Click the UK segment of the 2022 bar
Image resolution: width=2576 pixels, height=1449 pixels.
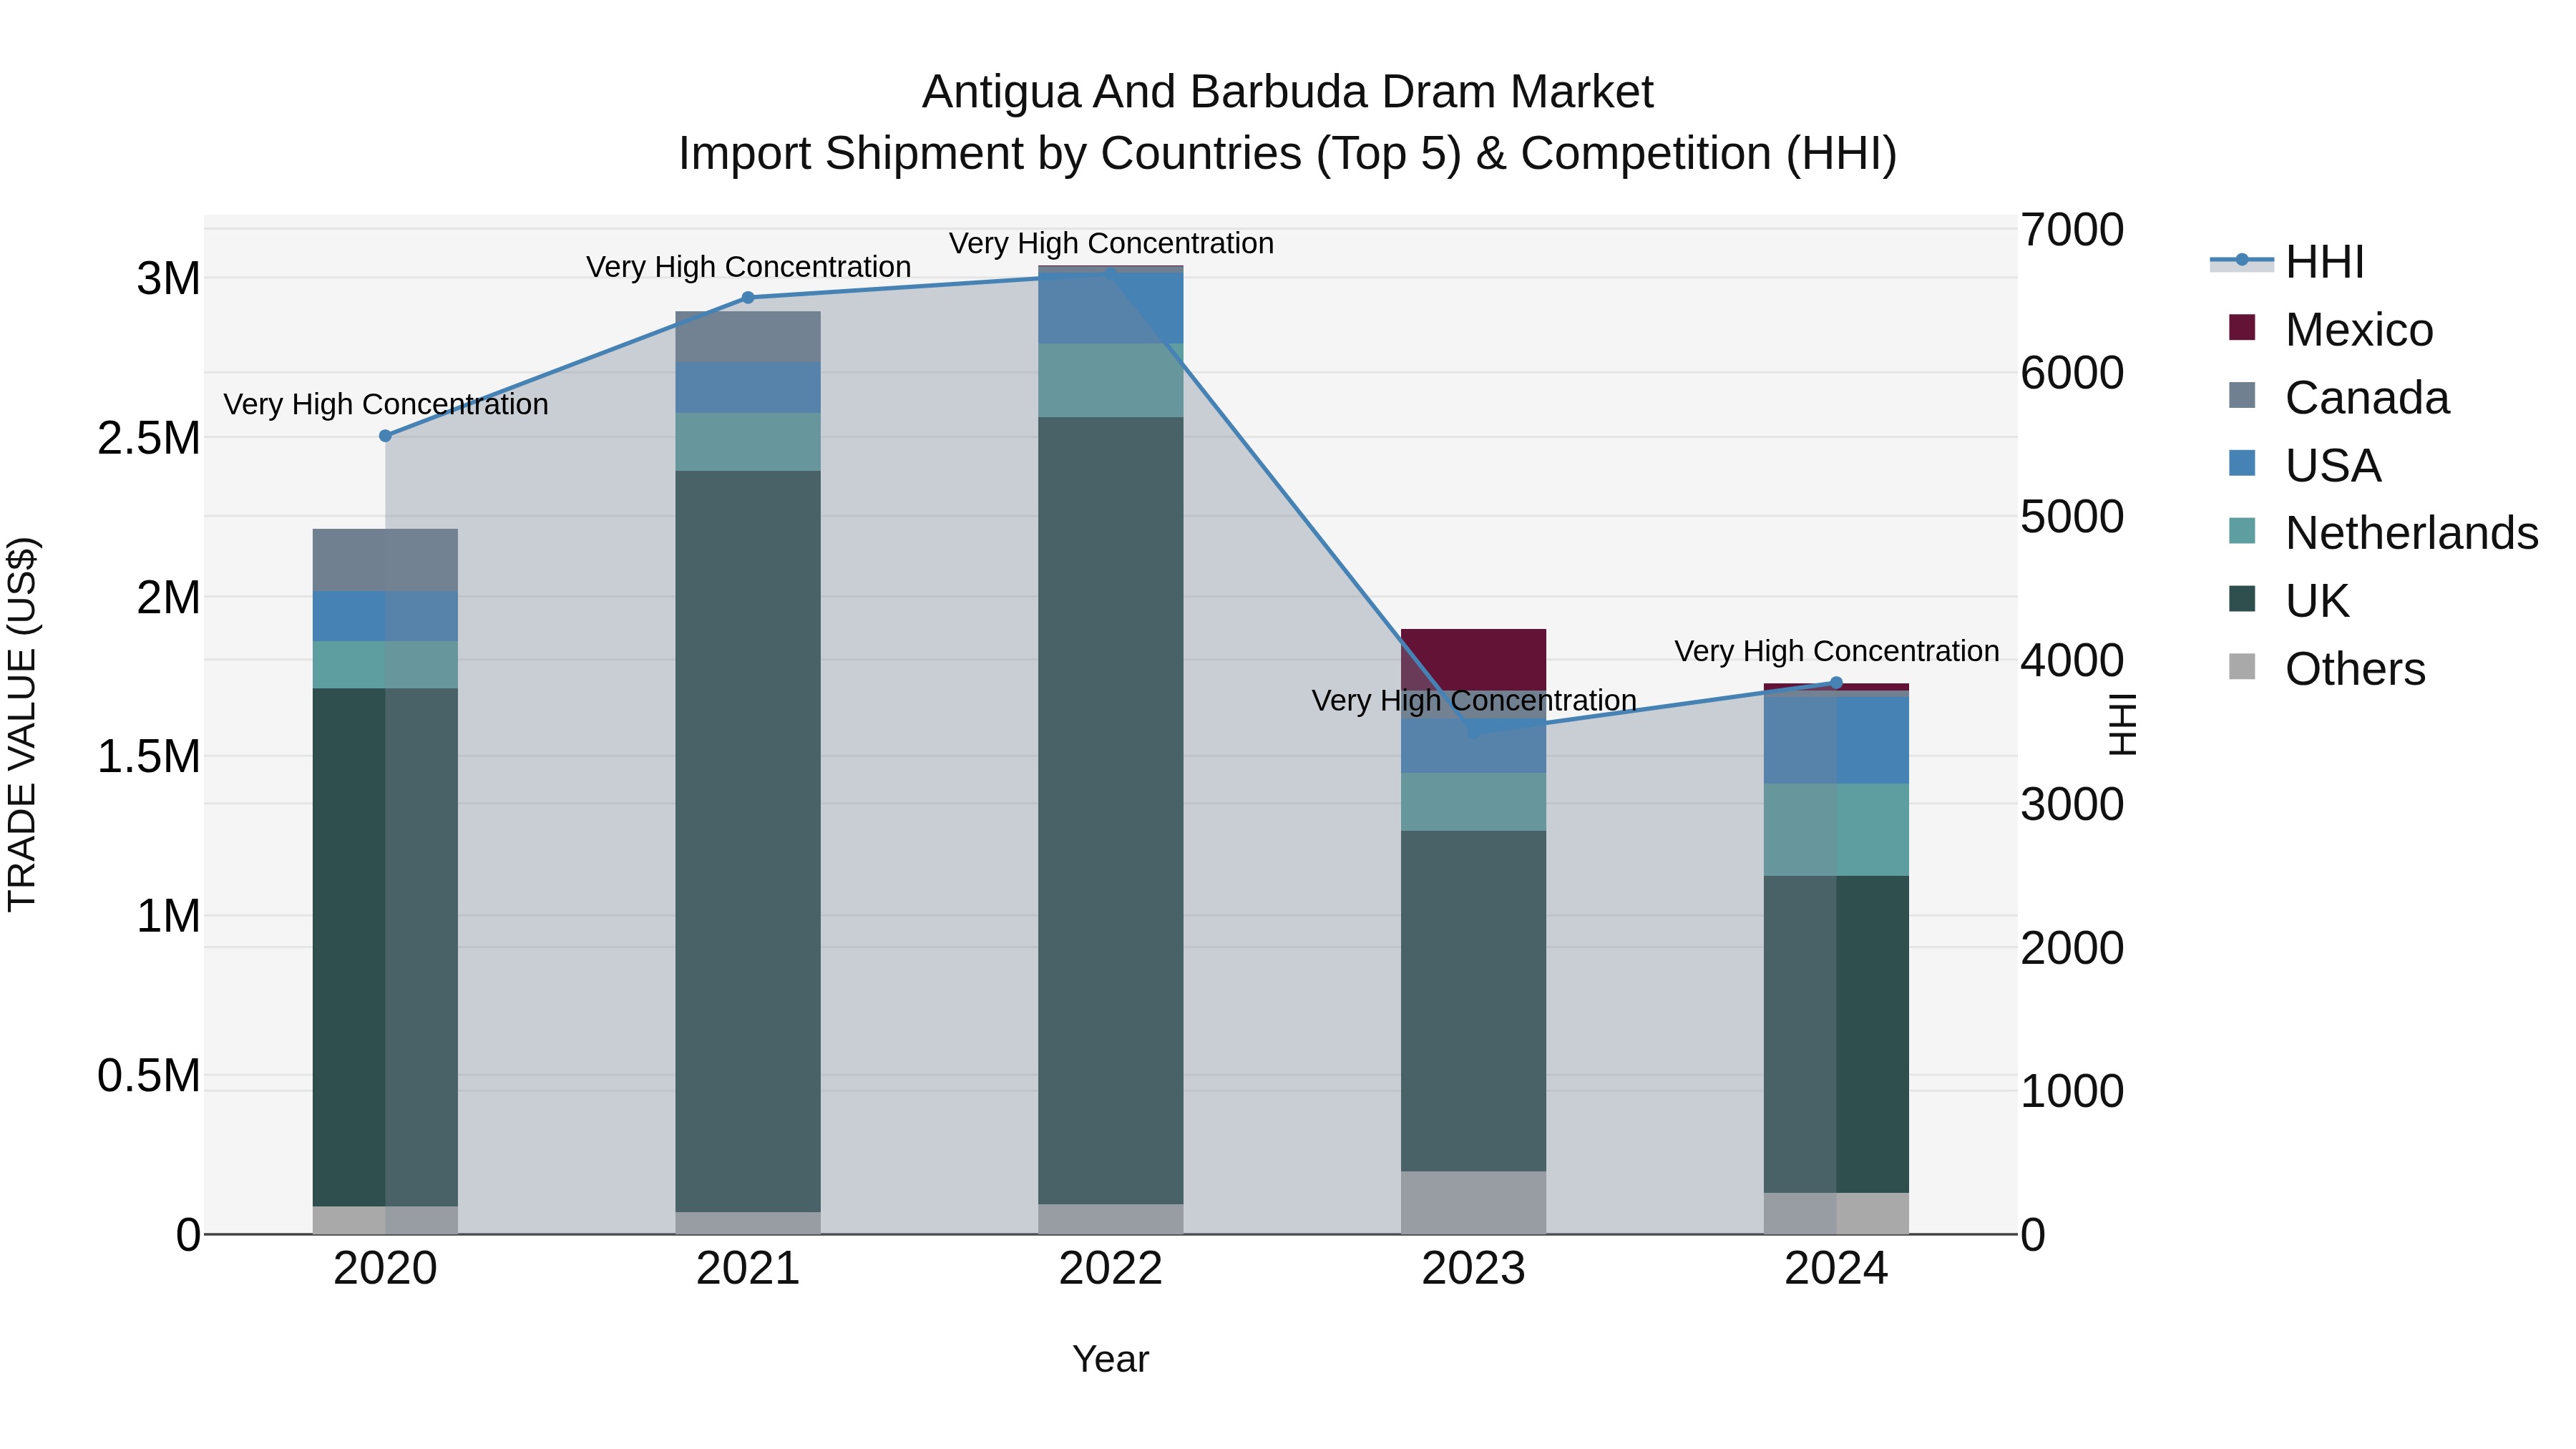pyautogui.click(x=1111, y=810)
